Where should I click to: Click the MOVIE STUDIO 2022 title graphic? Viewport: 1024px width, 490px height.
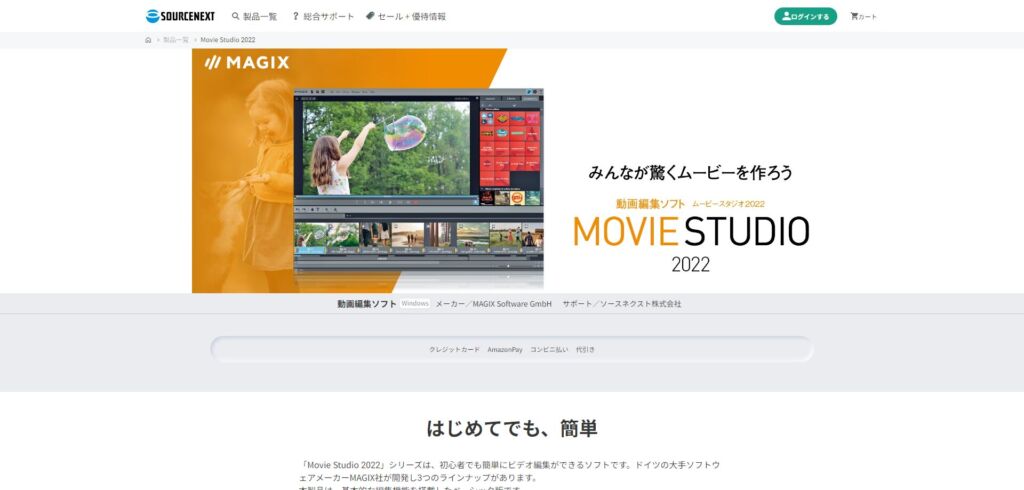[x=691, y=243]
